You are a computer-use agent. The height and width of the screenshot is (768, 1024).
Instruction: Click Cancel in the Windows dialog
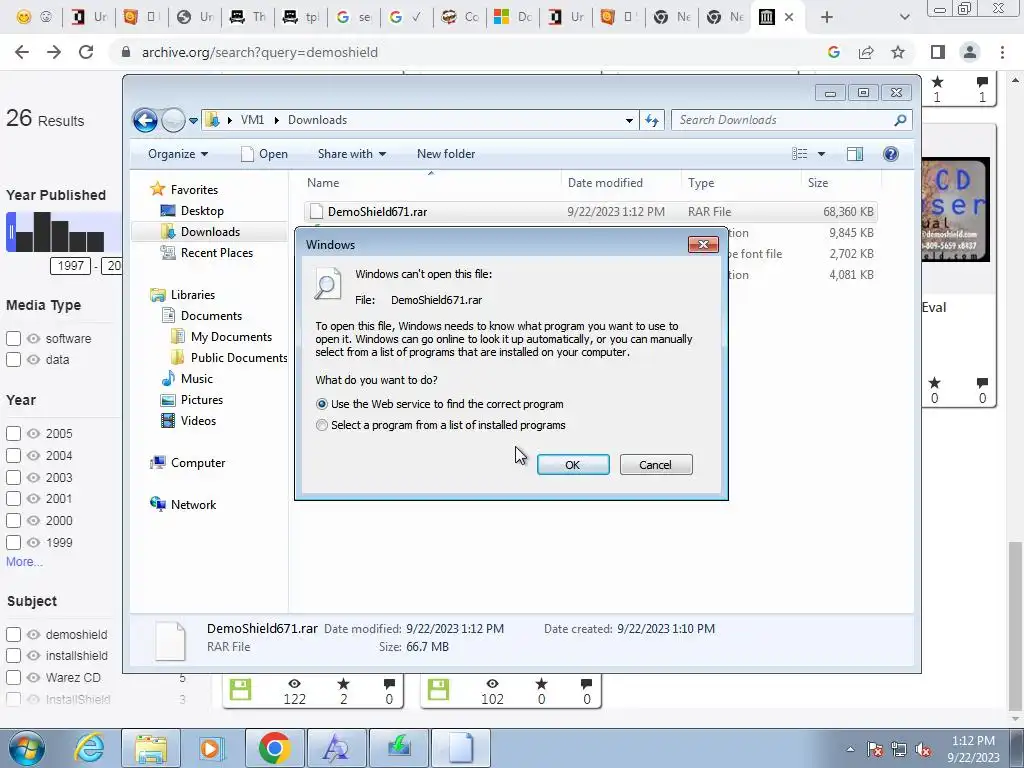[656, 465]
